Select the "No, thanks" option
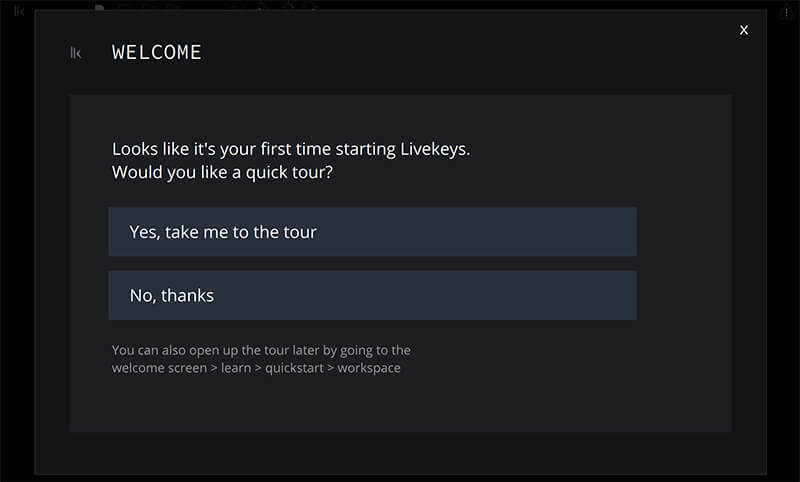Image resolution: width=800 pixels, height=482 pixels. (x=372, y=295)
